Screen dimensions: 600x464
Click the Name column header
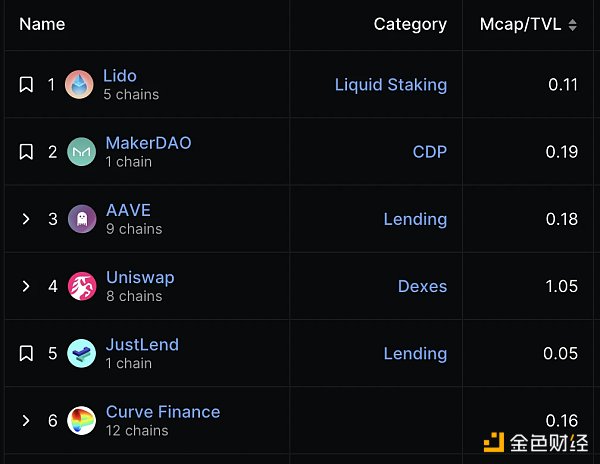tap(42, 24)
